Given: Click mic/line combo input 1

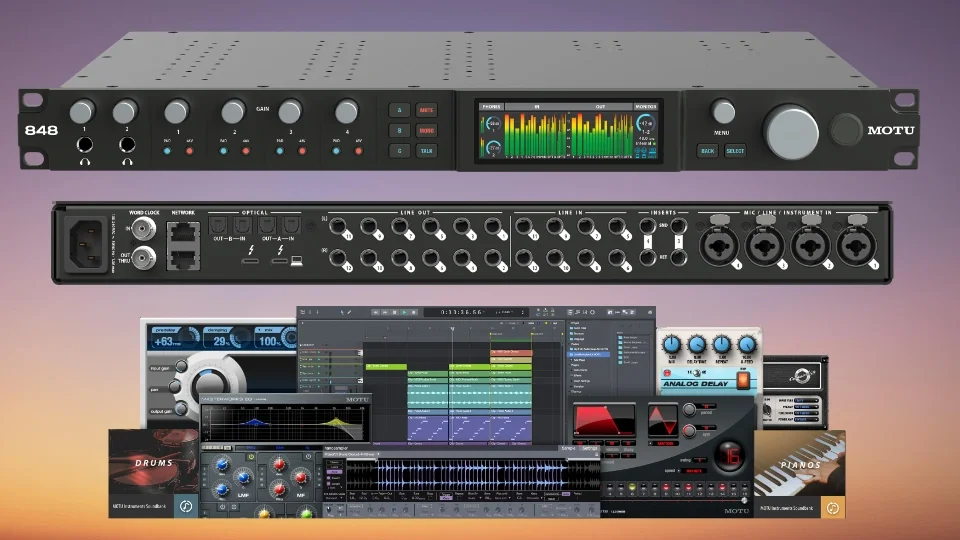Looking at the screenshot, I should [x=856, y=247].
